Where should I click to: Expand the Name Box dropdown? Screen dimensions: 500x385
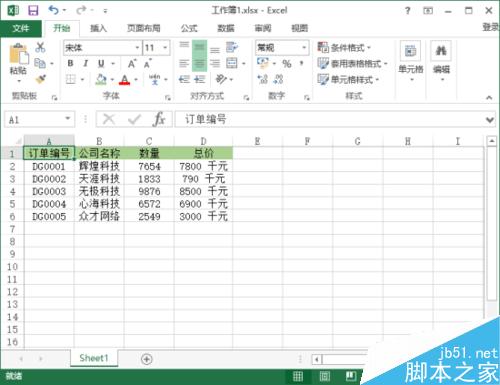point(68,119)
